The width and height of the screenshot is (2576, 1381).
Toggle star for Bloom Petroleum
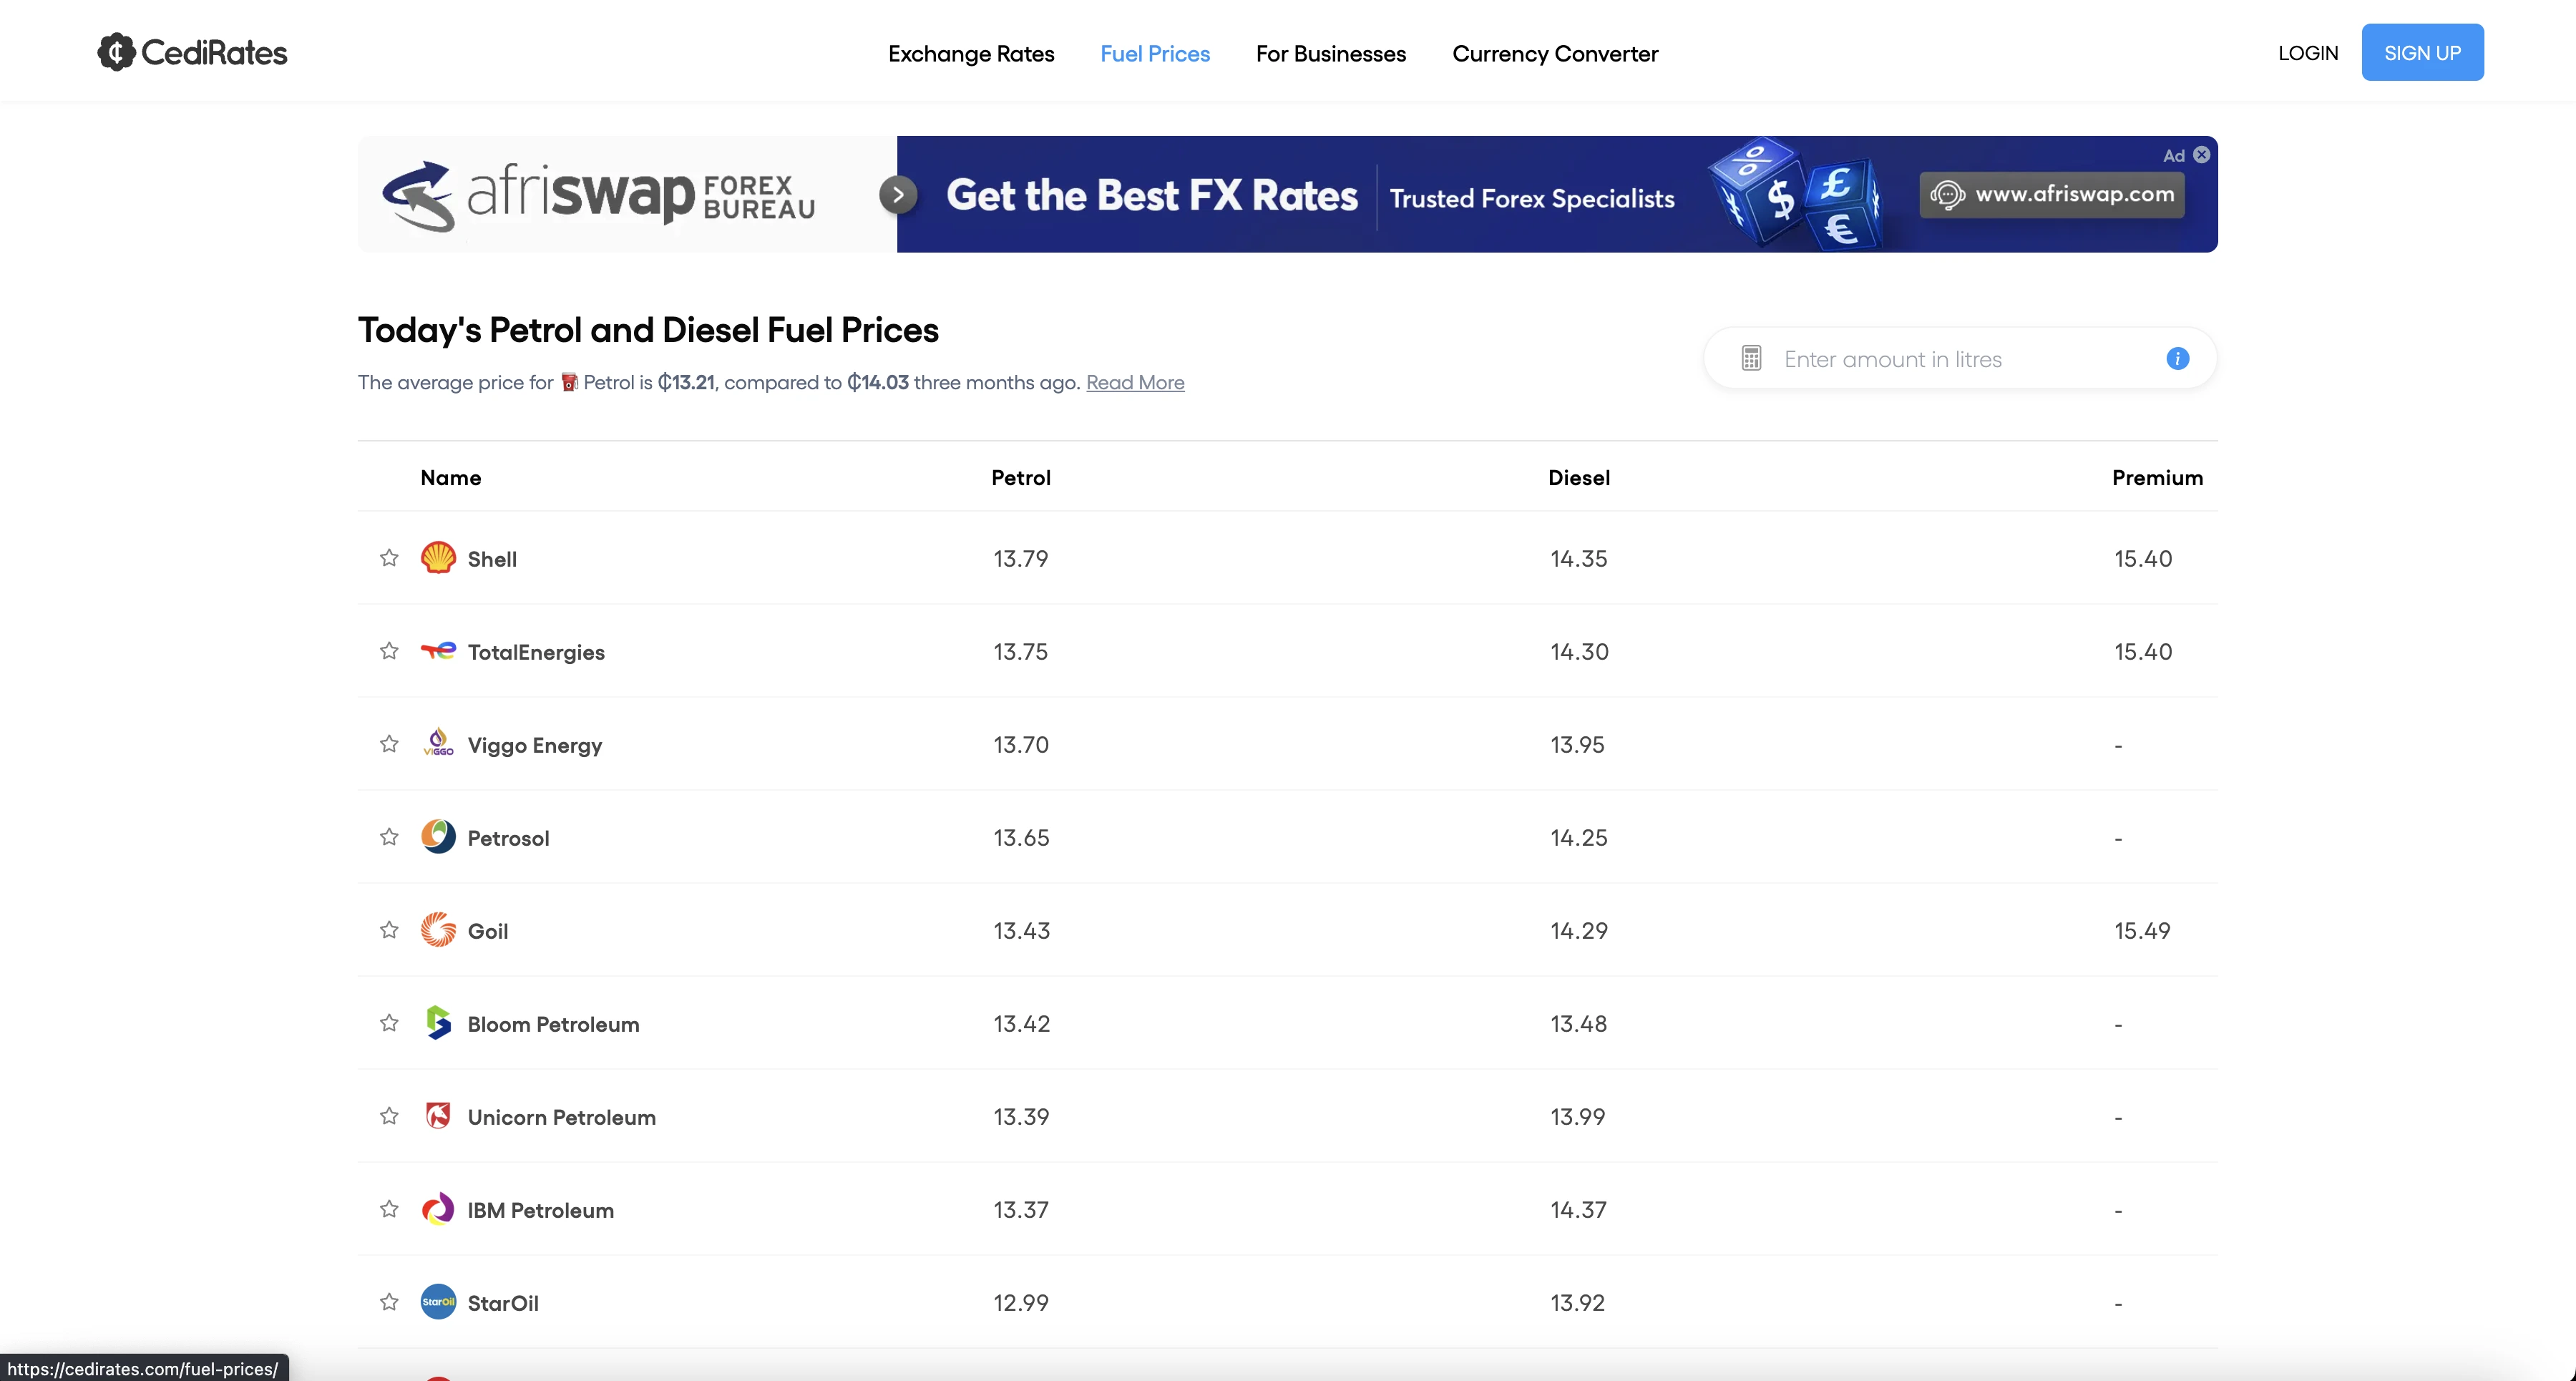(389, 1023)
